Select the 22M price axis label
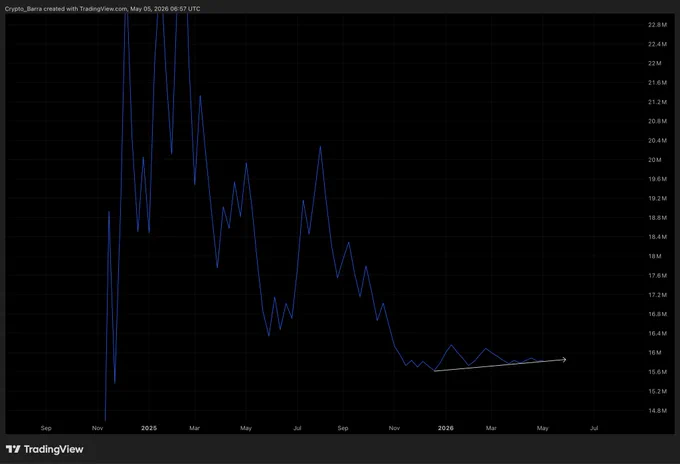 [x=654, y=63]
